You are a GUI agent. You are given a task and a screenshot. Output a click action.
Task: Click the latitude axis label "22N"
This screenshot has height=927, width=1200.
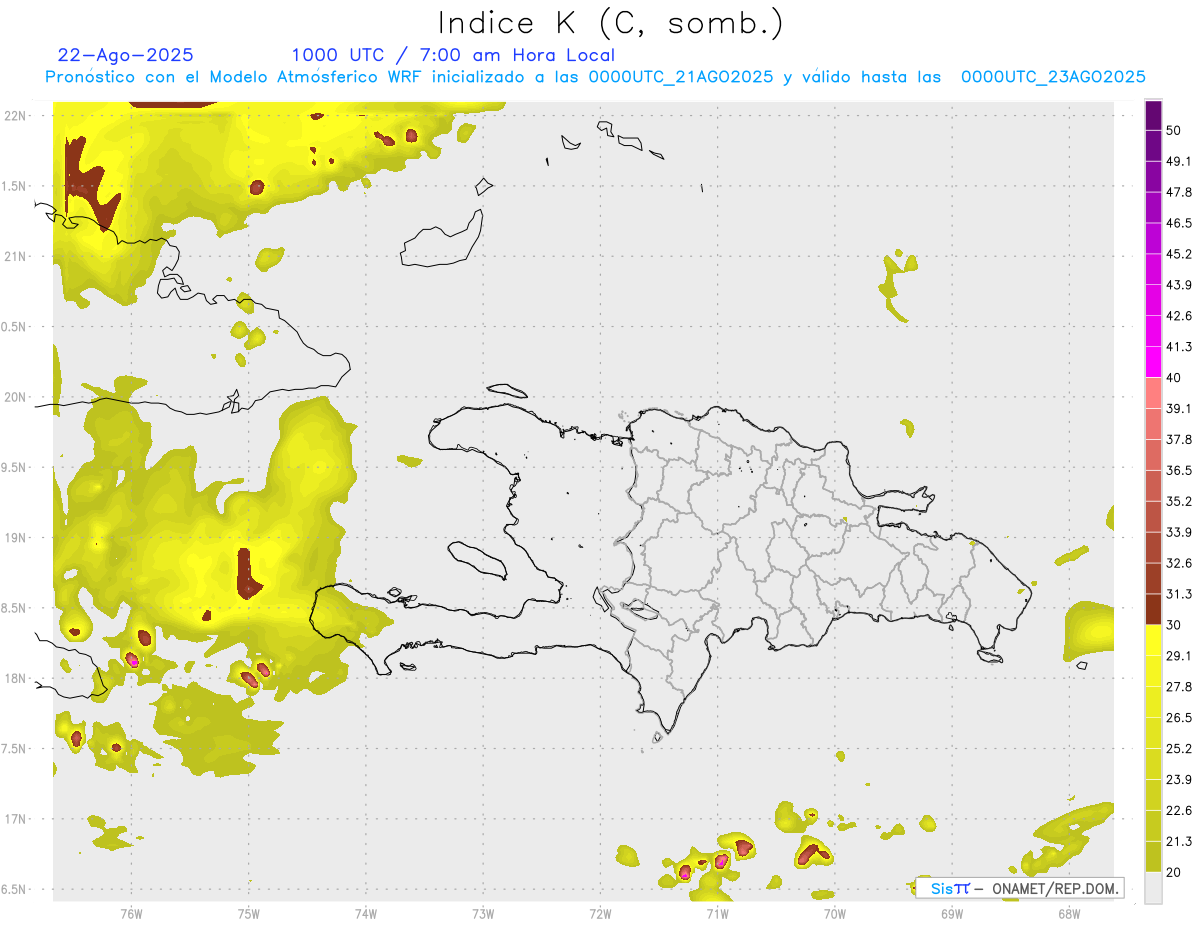15,116
